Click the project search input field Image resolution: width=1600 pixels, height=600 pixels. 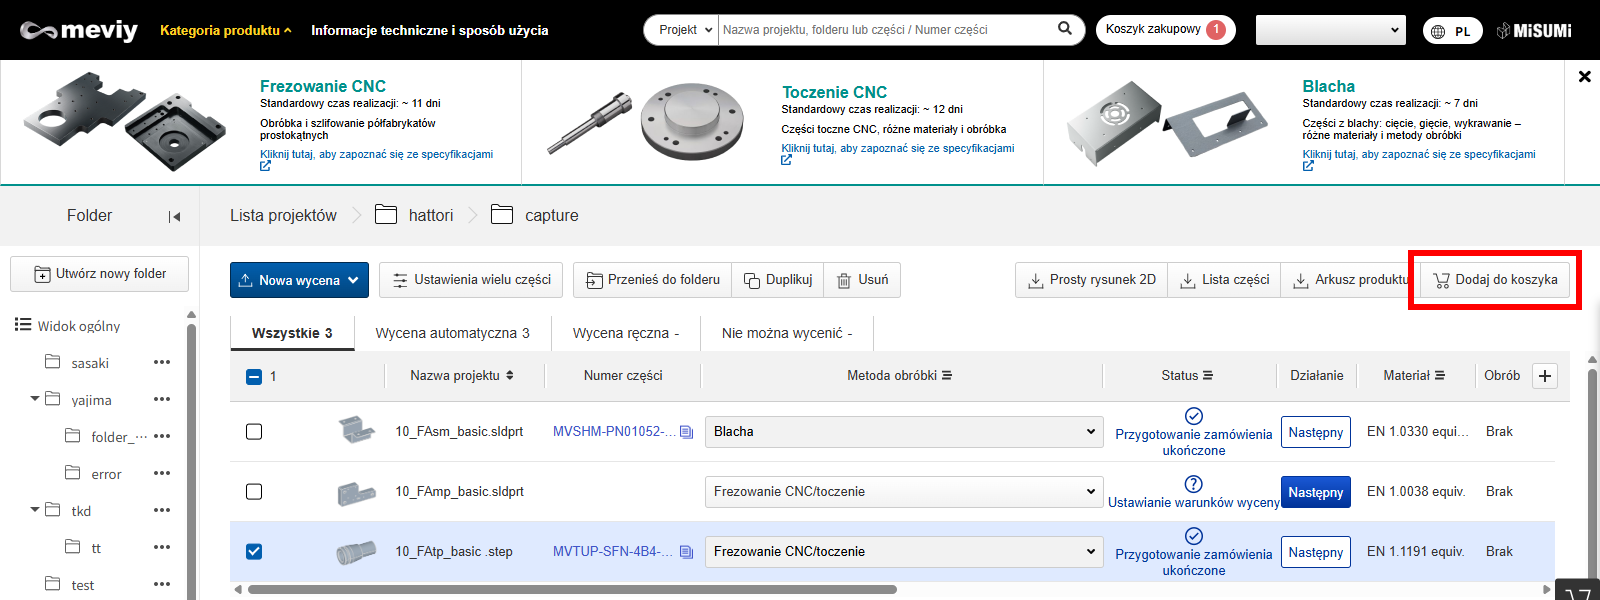[x=885, y=30]
